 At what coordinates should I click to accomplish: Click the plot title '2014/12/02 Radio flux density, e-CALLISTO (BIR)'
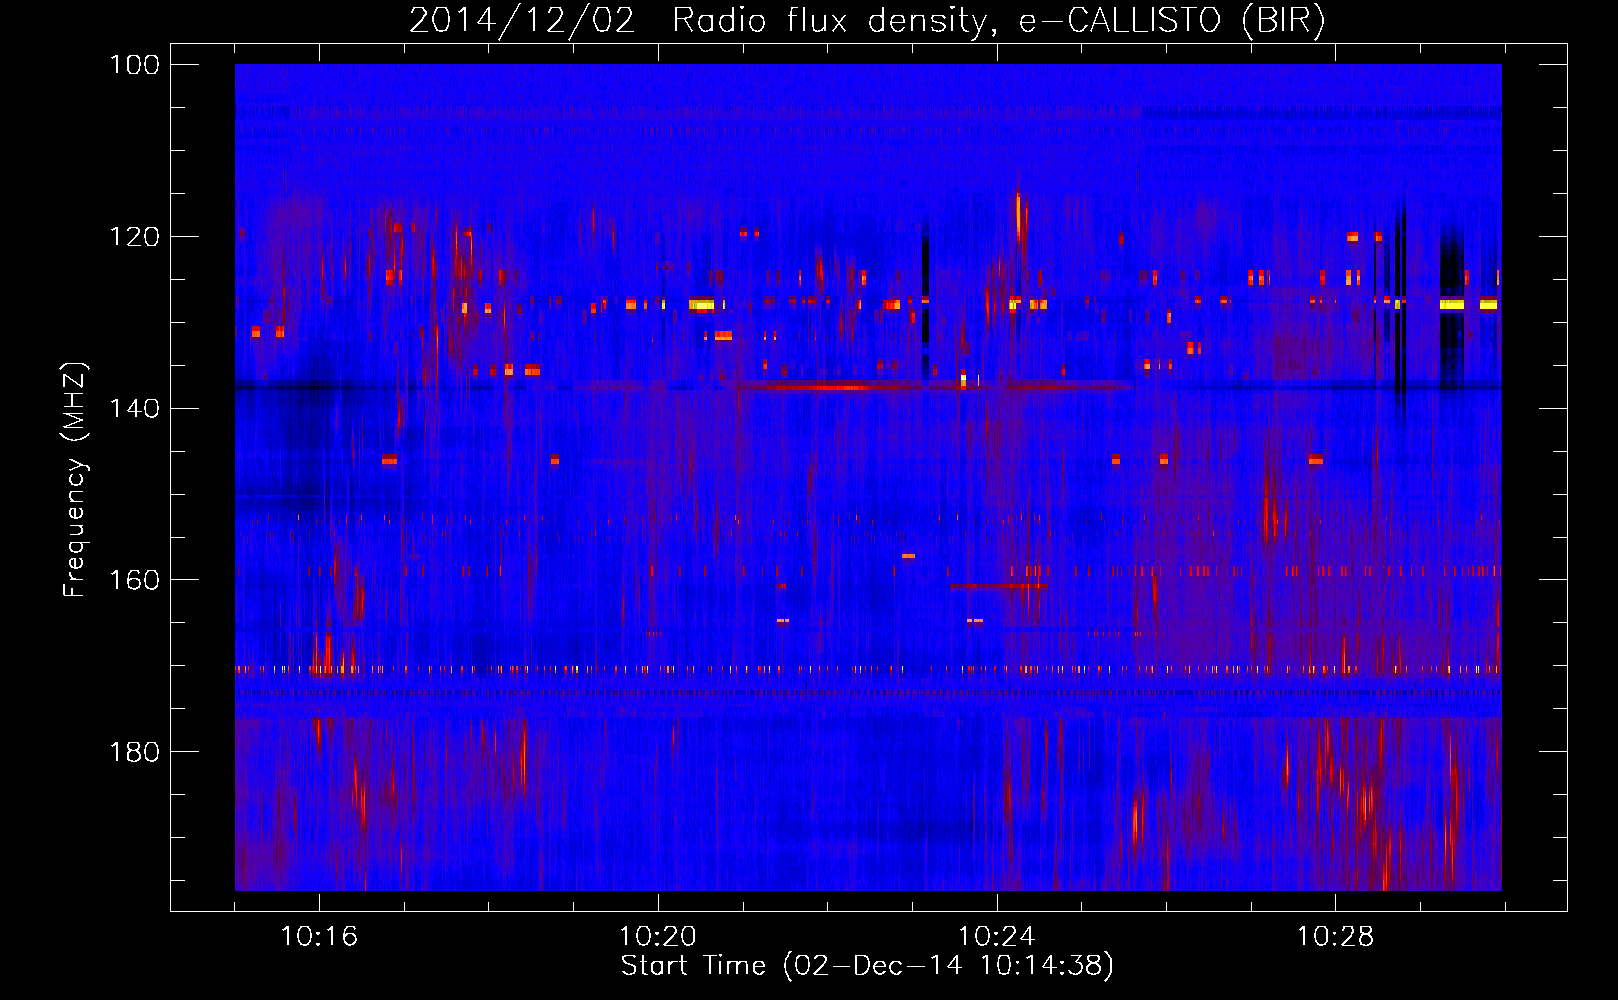[x=867, y=21]
